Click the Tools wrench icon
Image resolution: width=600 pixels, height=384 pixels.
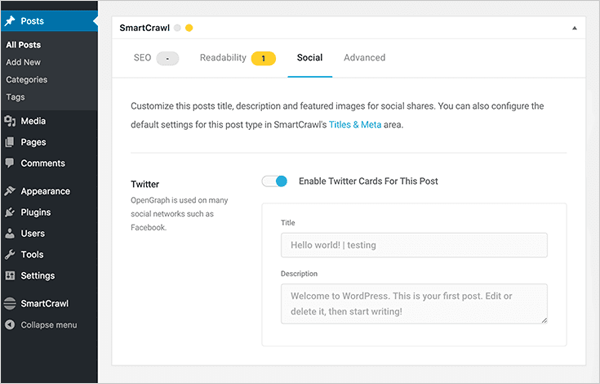click(x=10, y=254)
